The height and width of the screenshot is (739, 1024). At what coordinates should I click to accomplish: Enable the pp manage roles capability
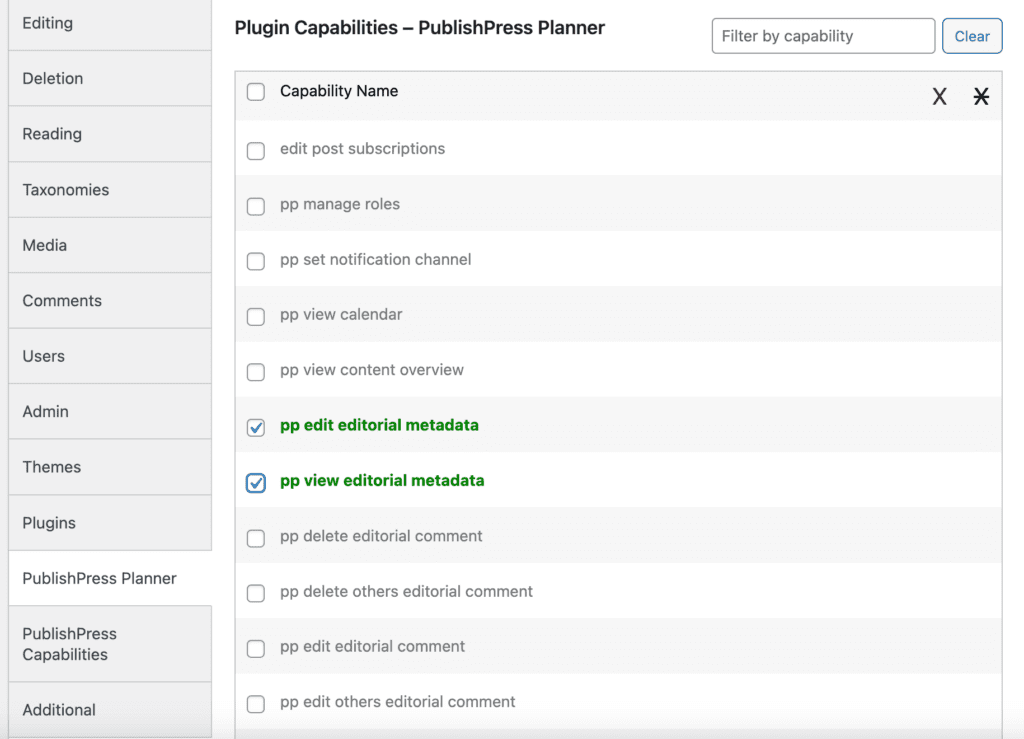[x=255, y=204]
